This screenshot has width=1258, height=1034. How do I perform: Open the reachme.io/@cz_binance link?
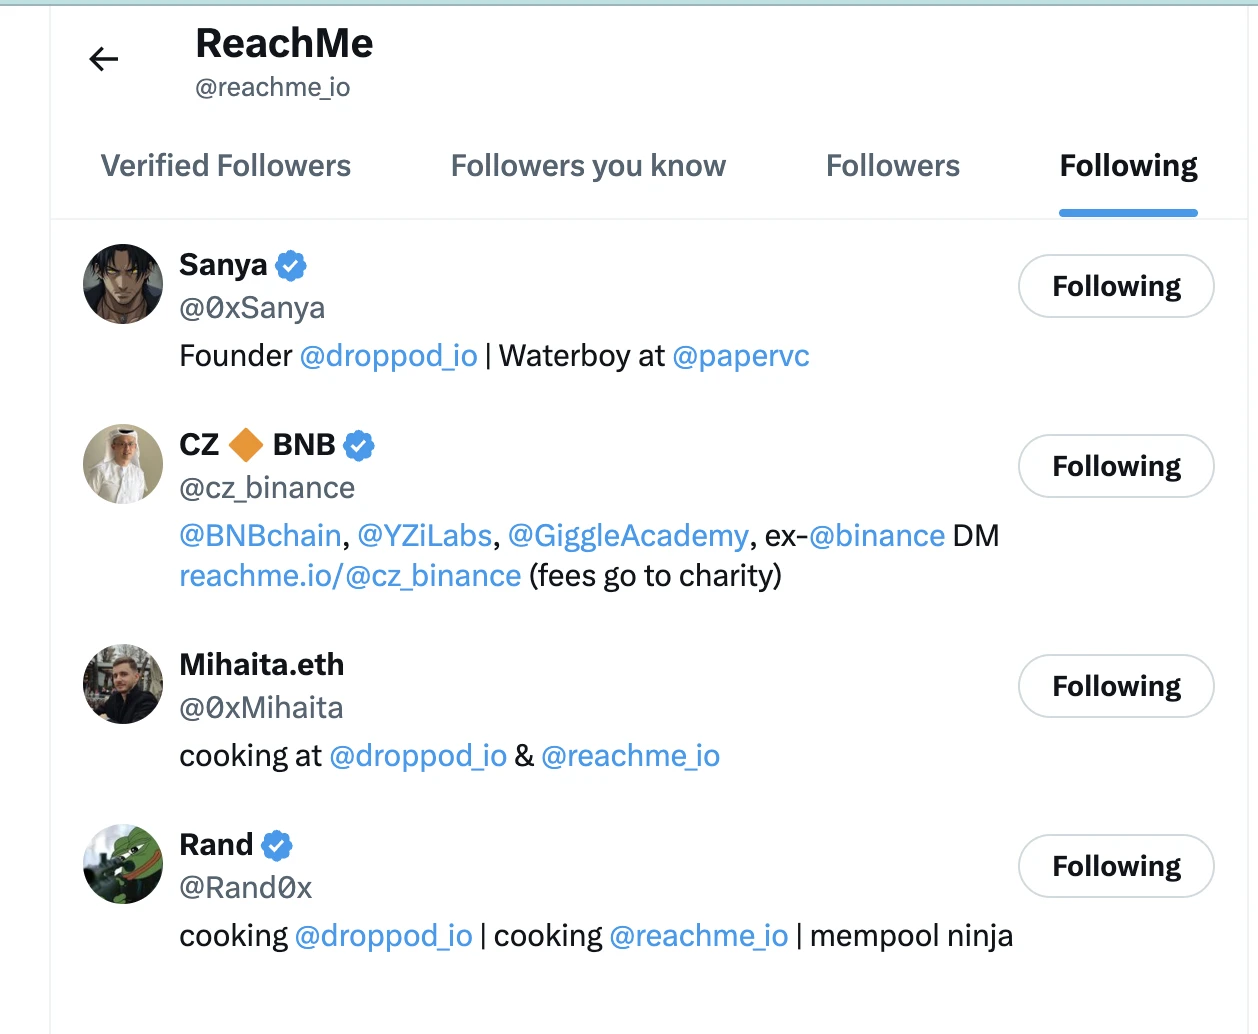(x=350, y=576)
